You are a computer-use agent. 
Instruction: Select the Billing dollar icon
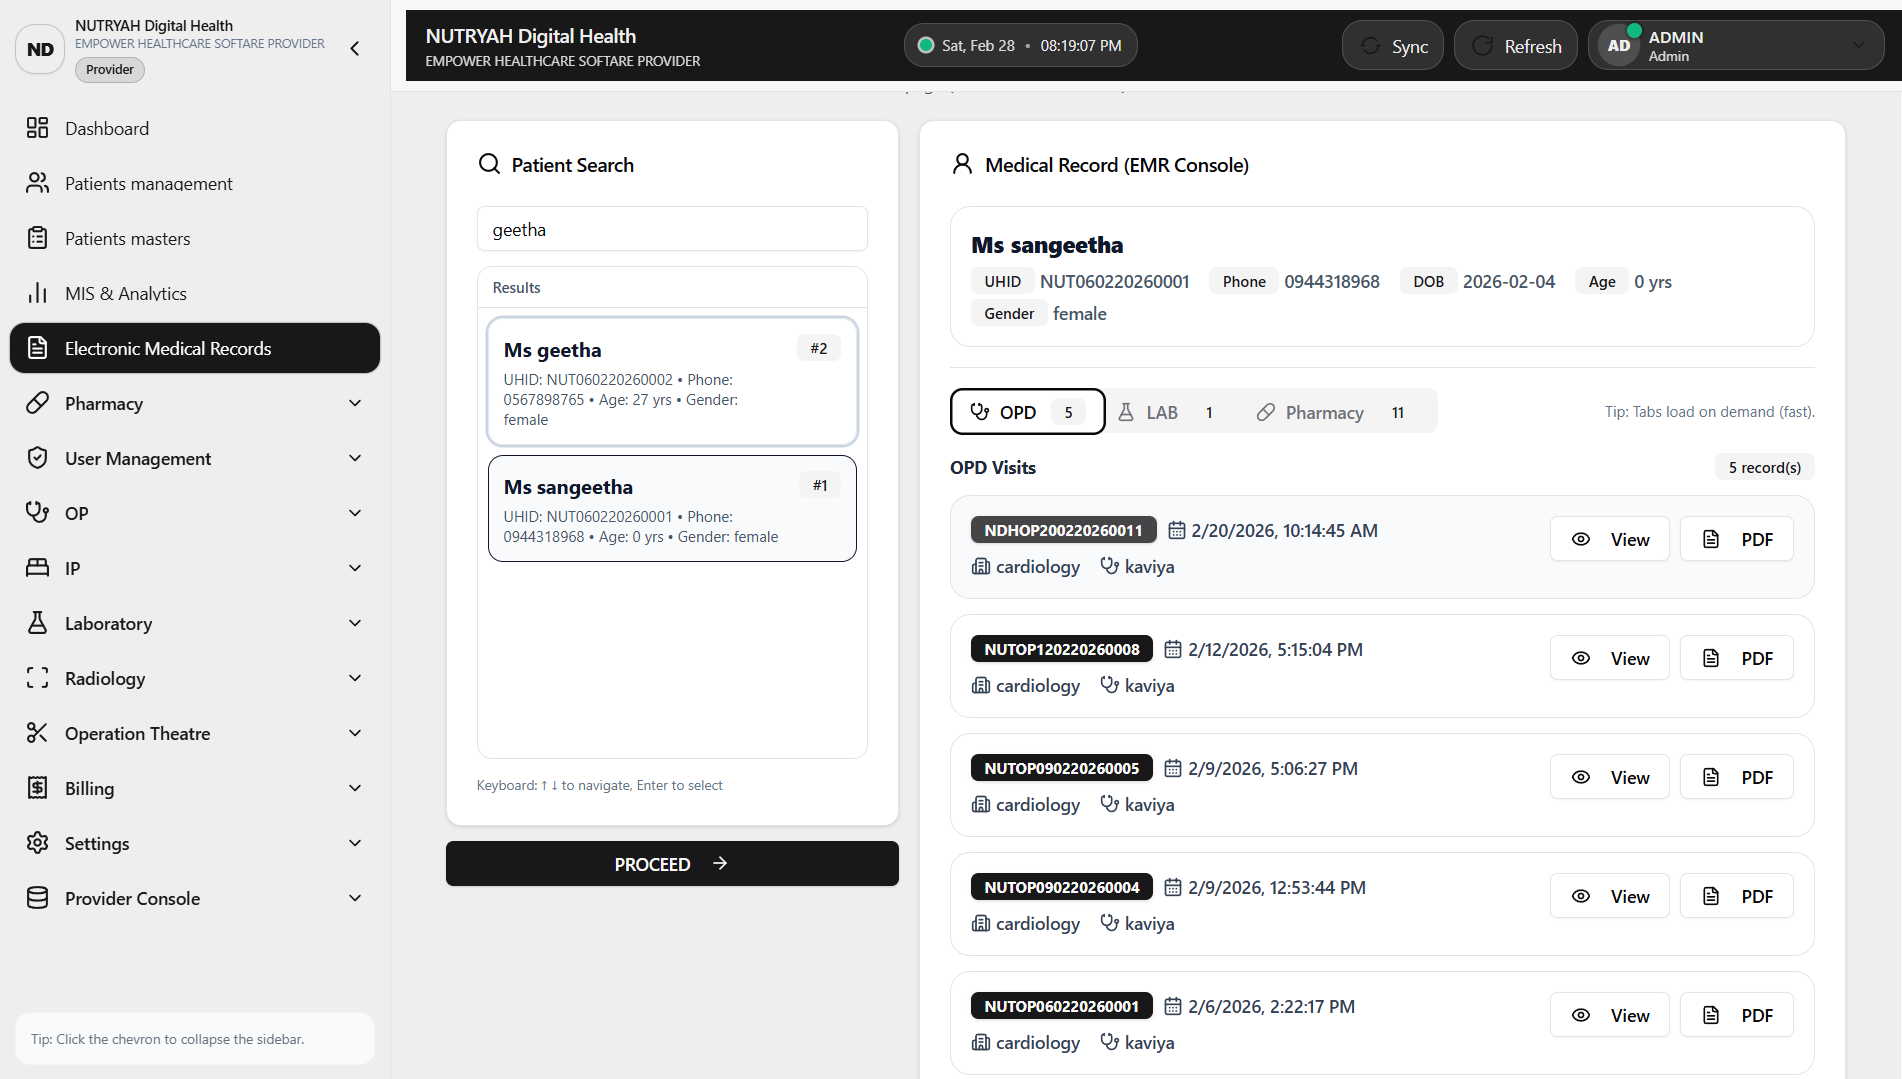[x=38, y=788]
